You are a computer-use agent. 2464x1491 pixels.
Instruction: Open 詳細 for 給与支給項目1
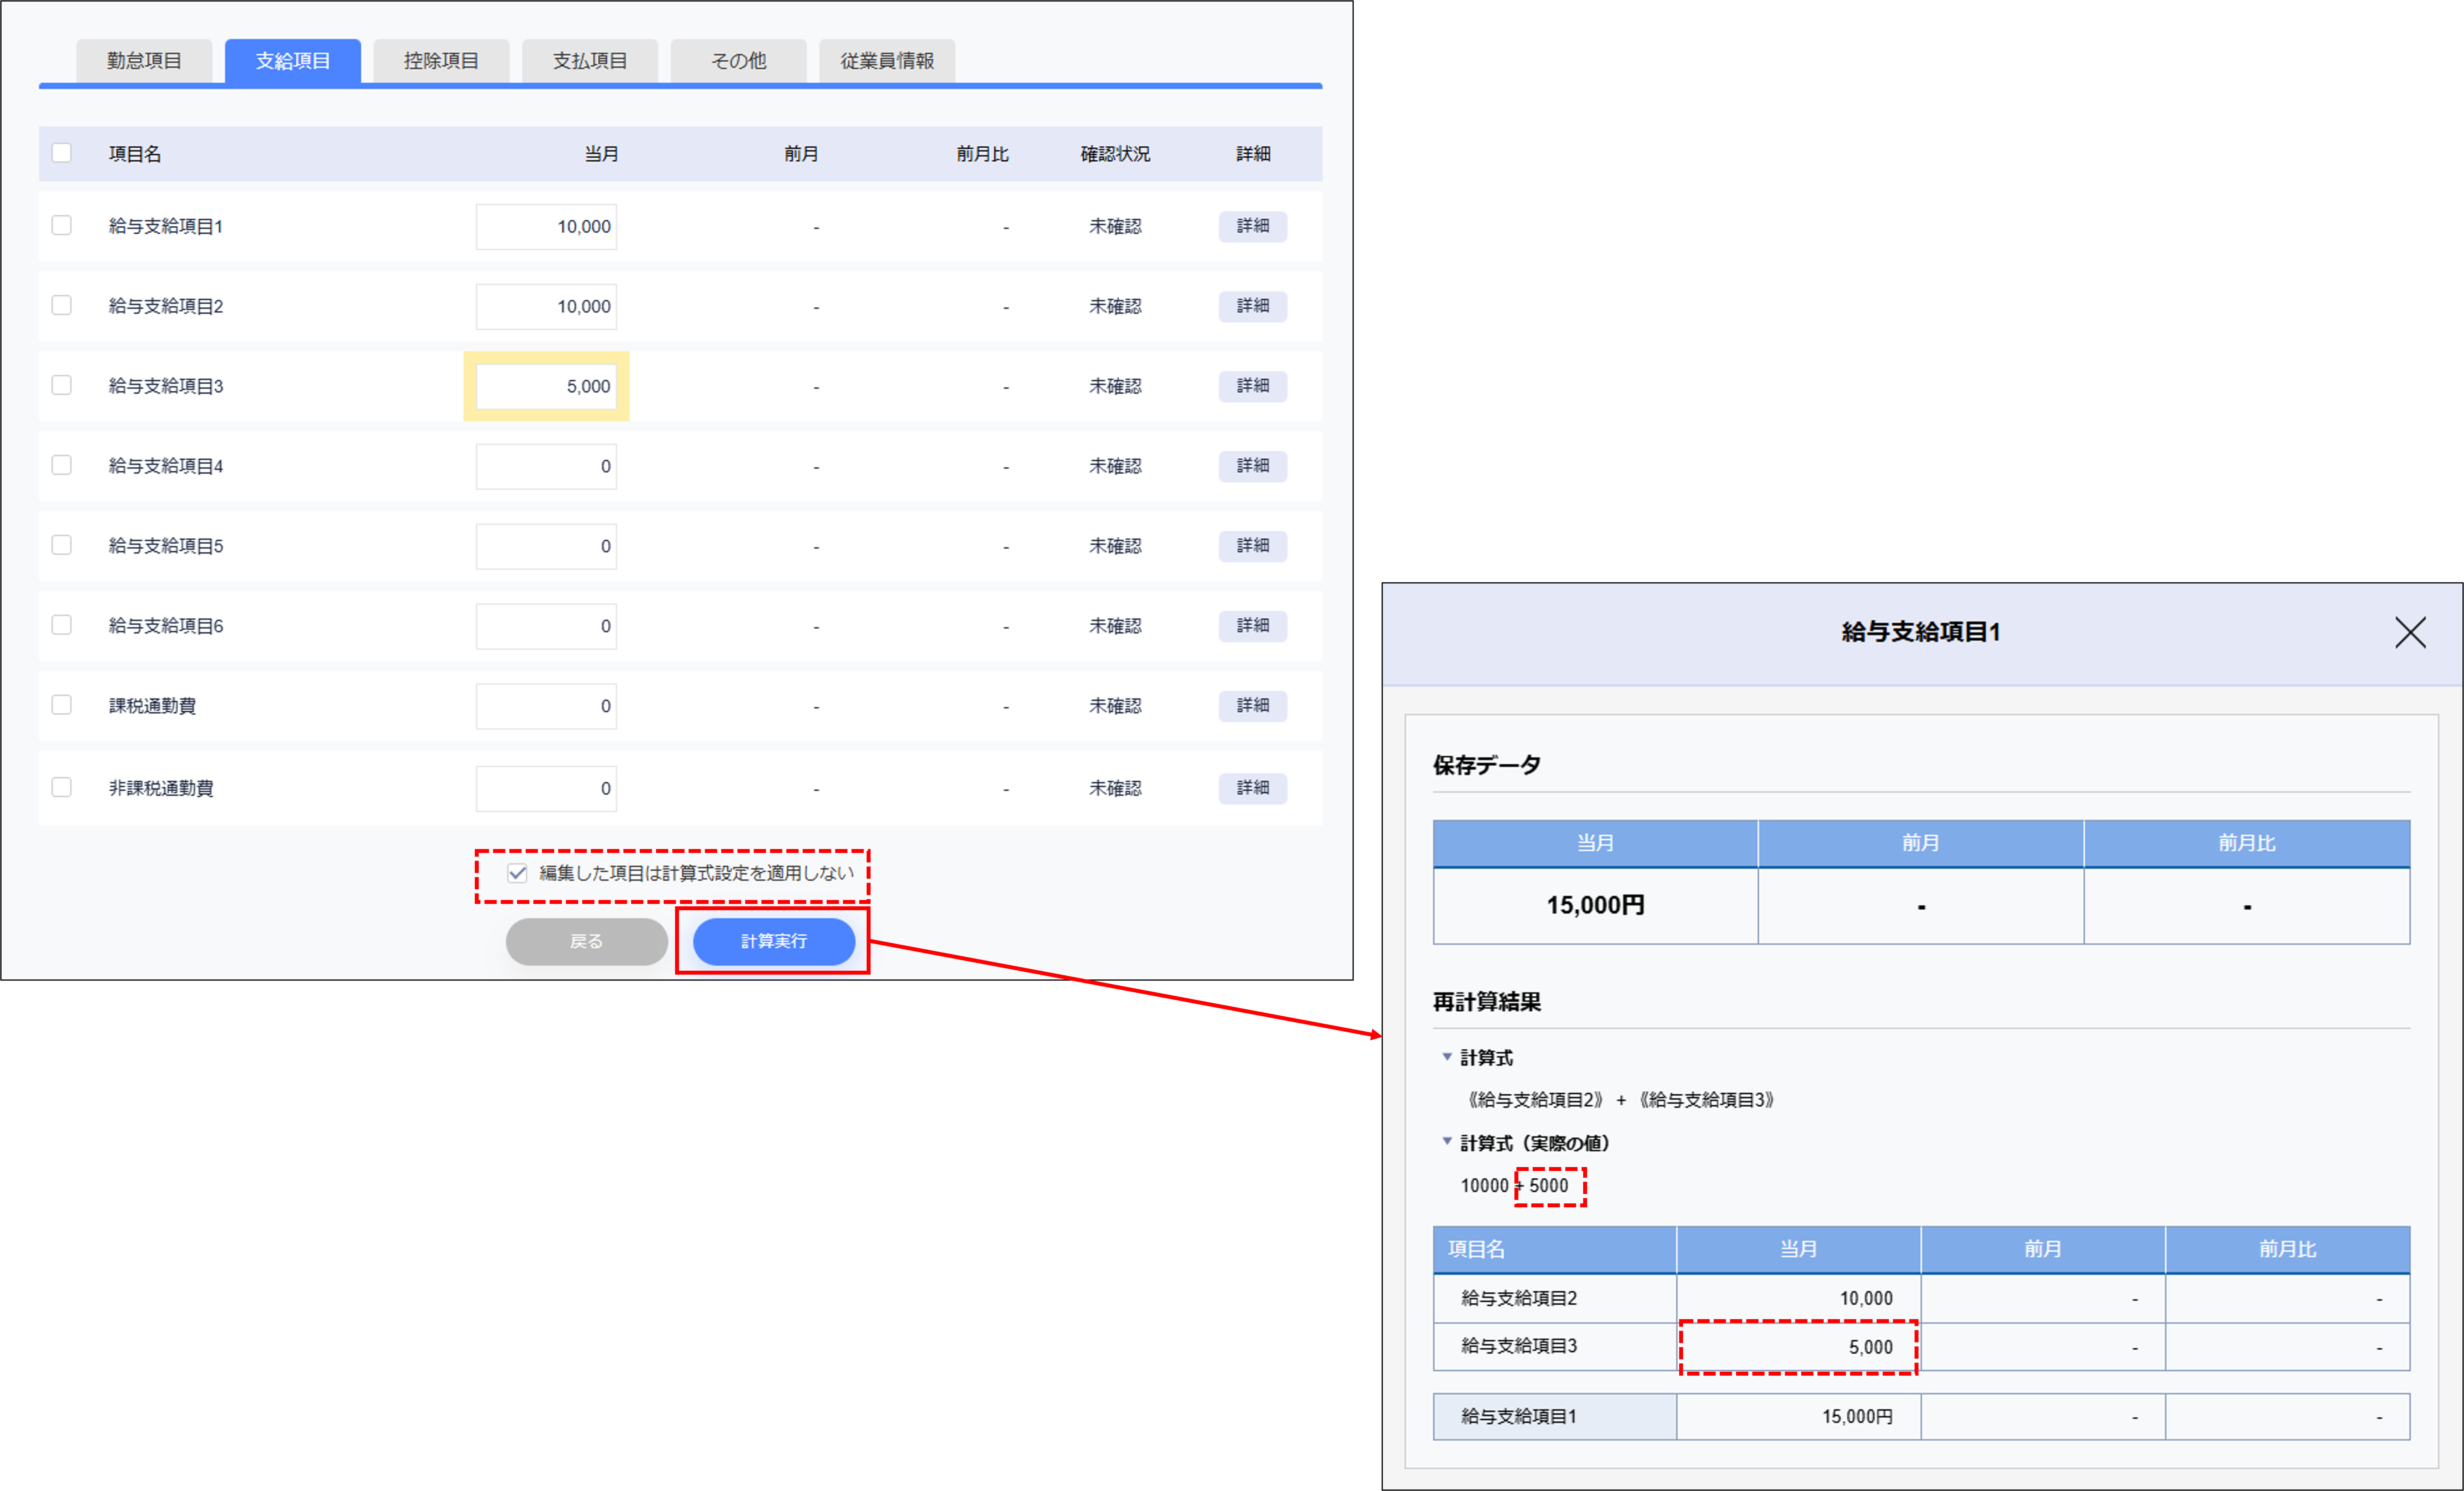(1252, 226)
